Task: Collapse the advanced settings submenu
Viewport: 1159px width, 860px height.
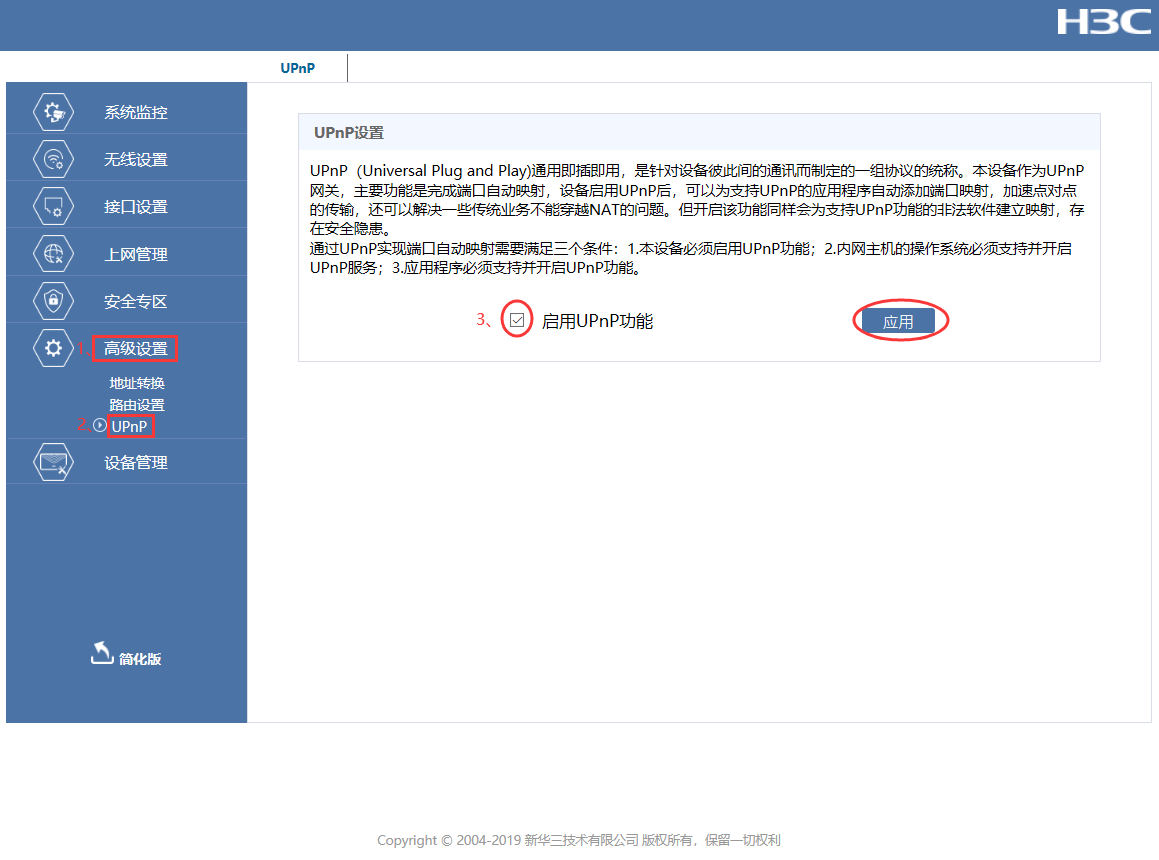Action: (134, 347)
